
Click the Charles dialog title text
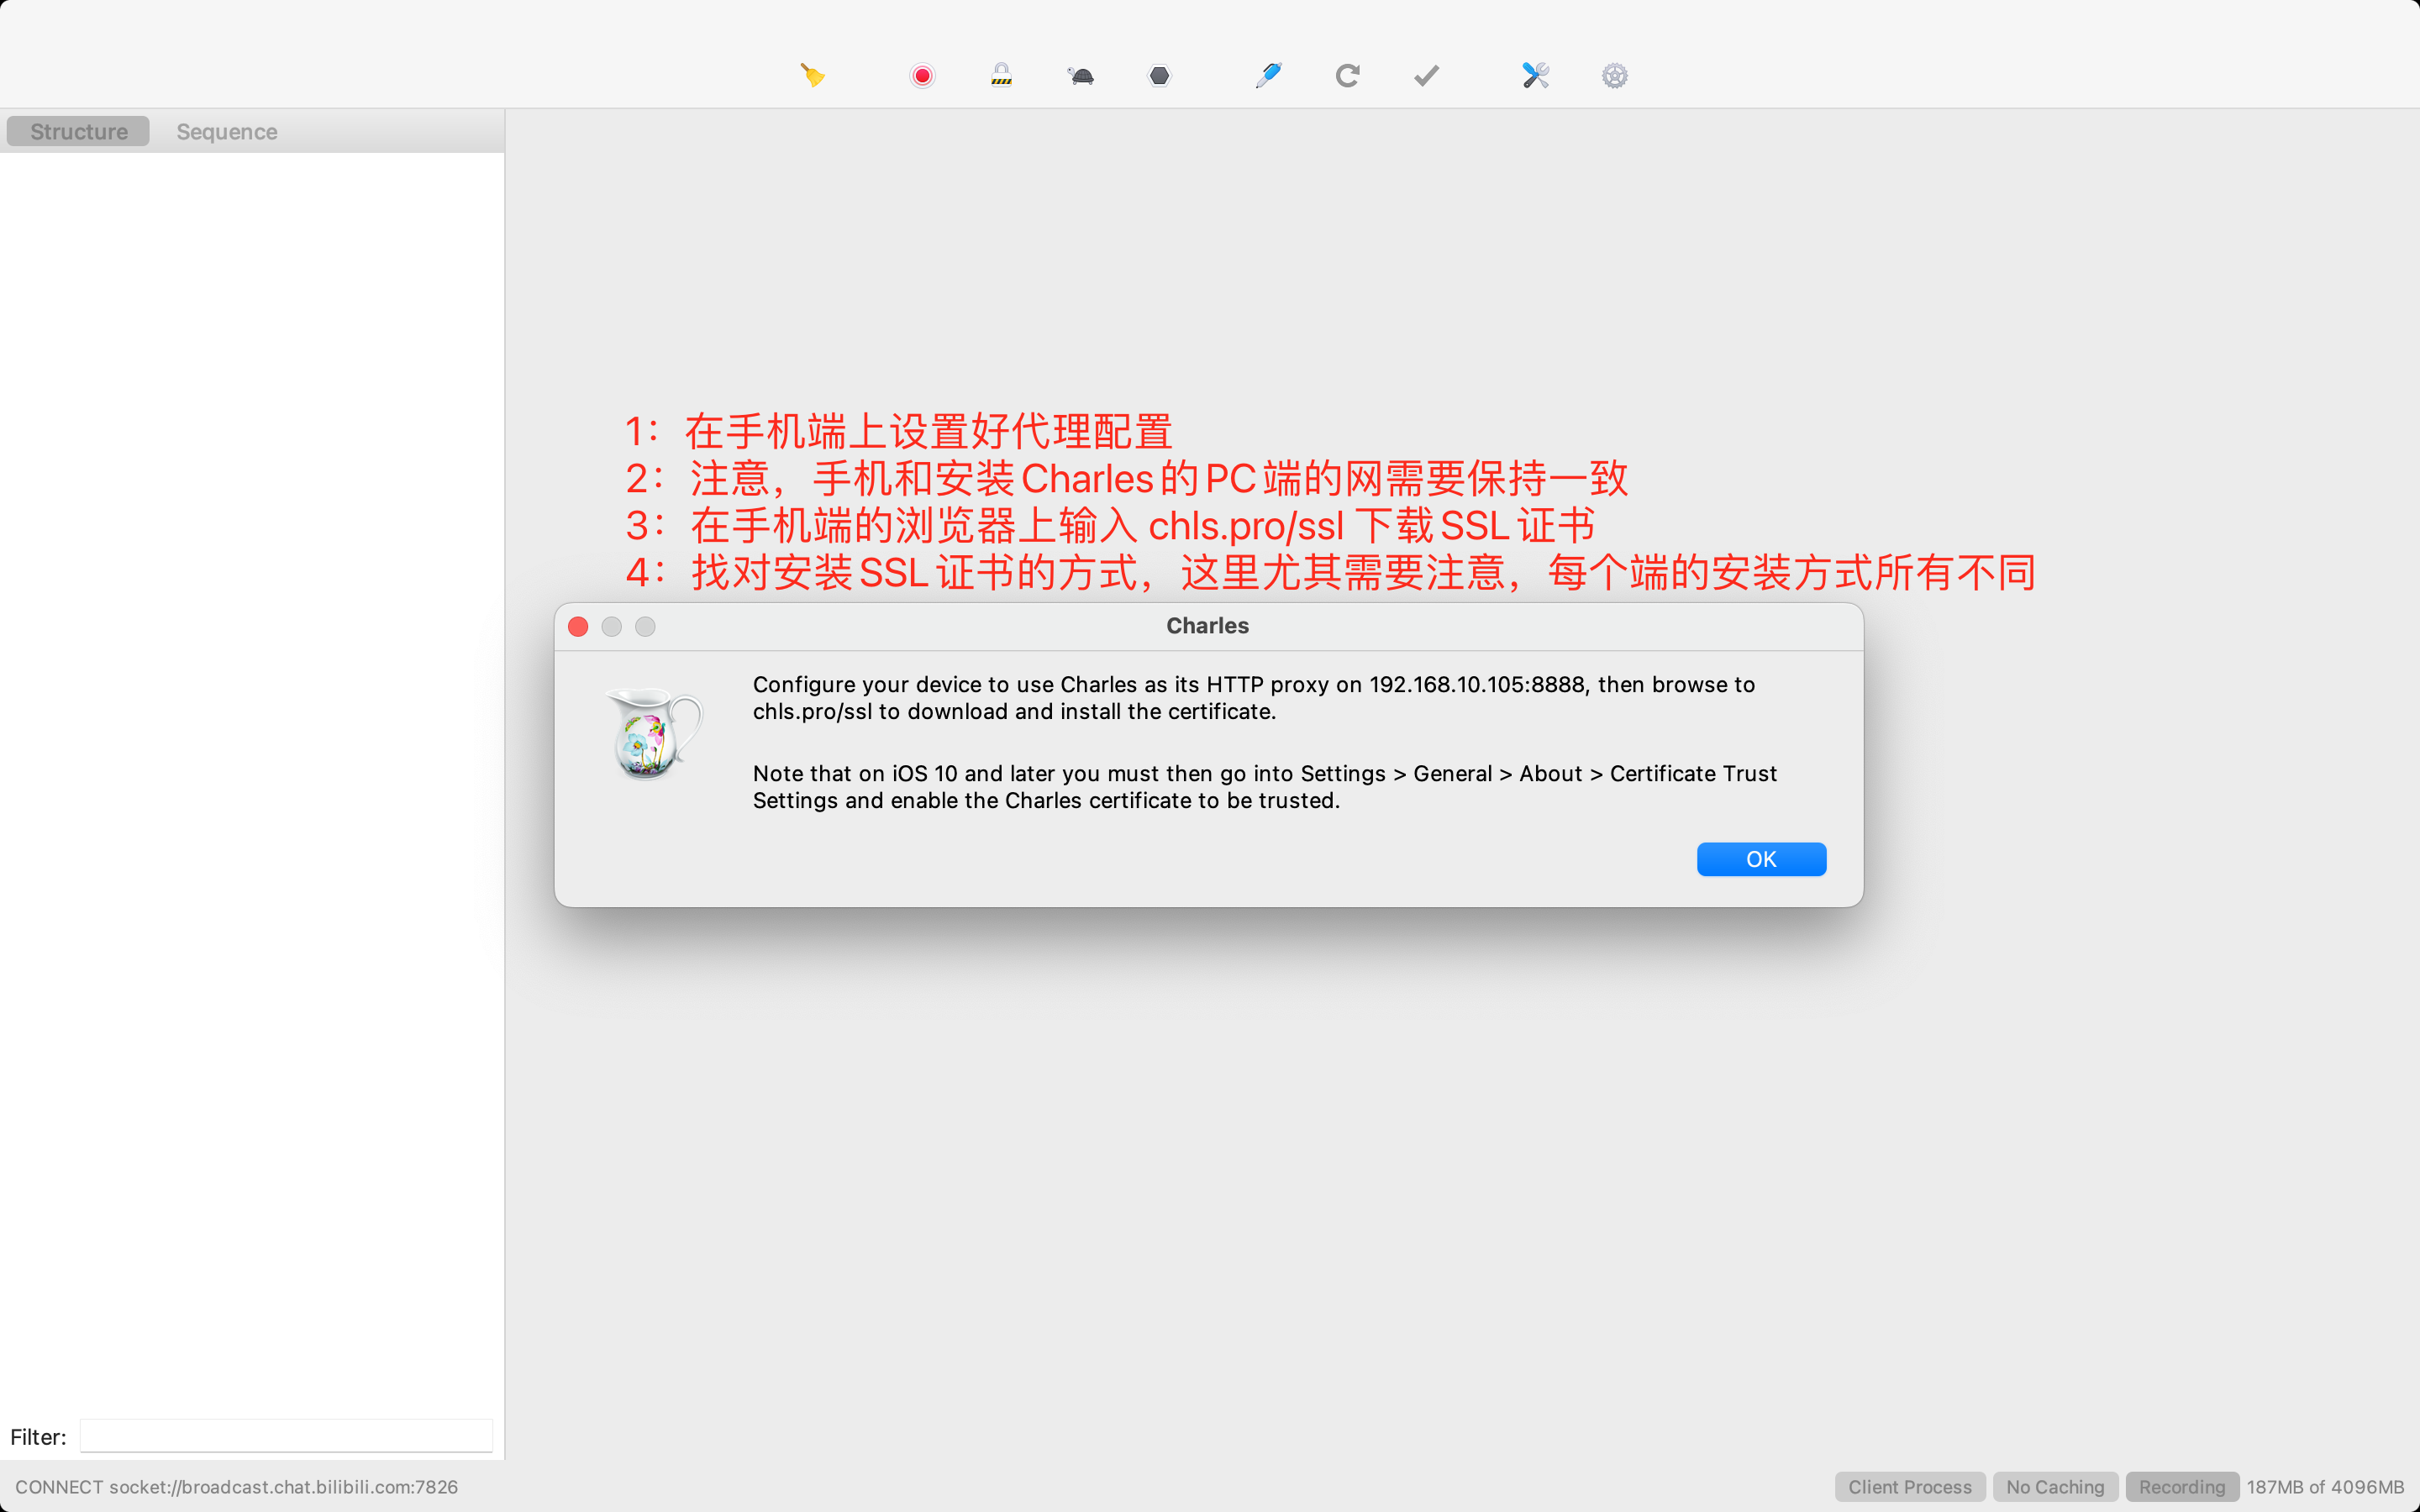(1207, 626)
